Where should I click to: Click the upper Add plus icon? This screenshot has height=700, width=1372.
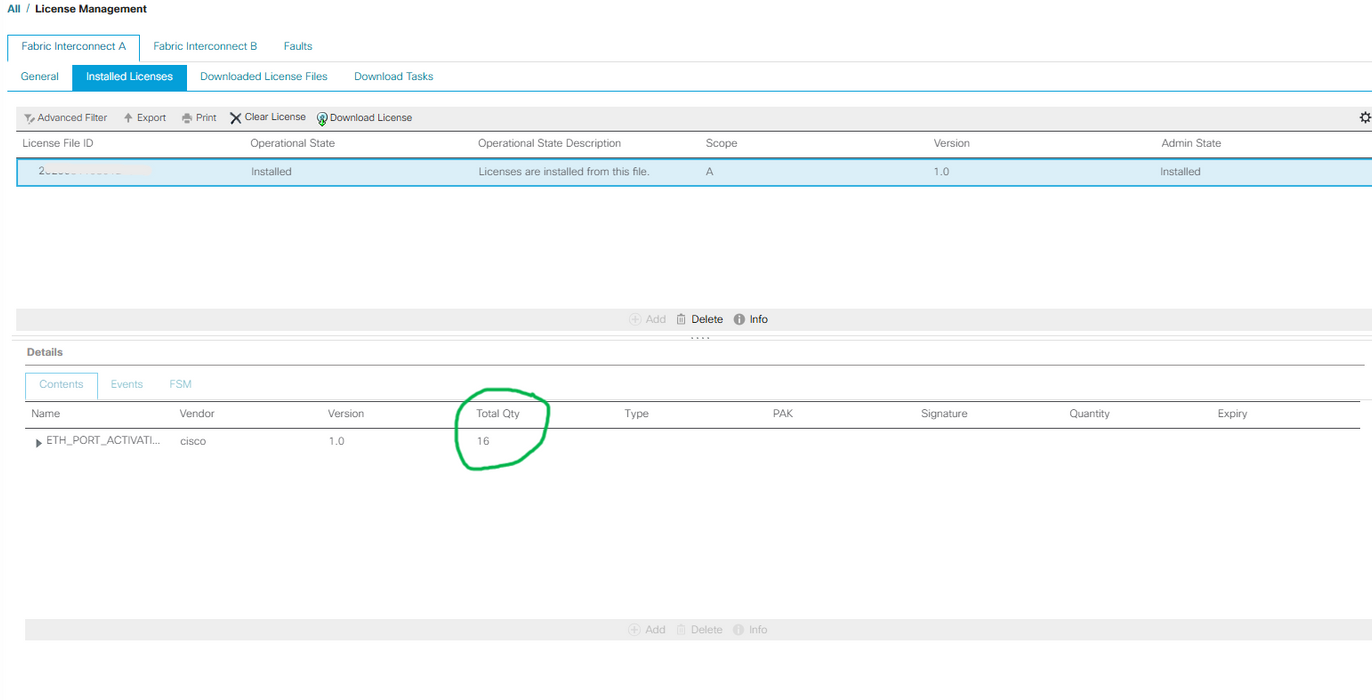click(x=634, y=319)
